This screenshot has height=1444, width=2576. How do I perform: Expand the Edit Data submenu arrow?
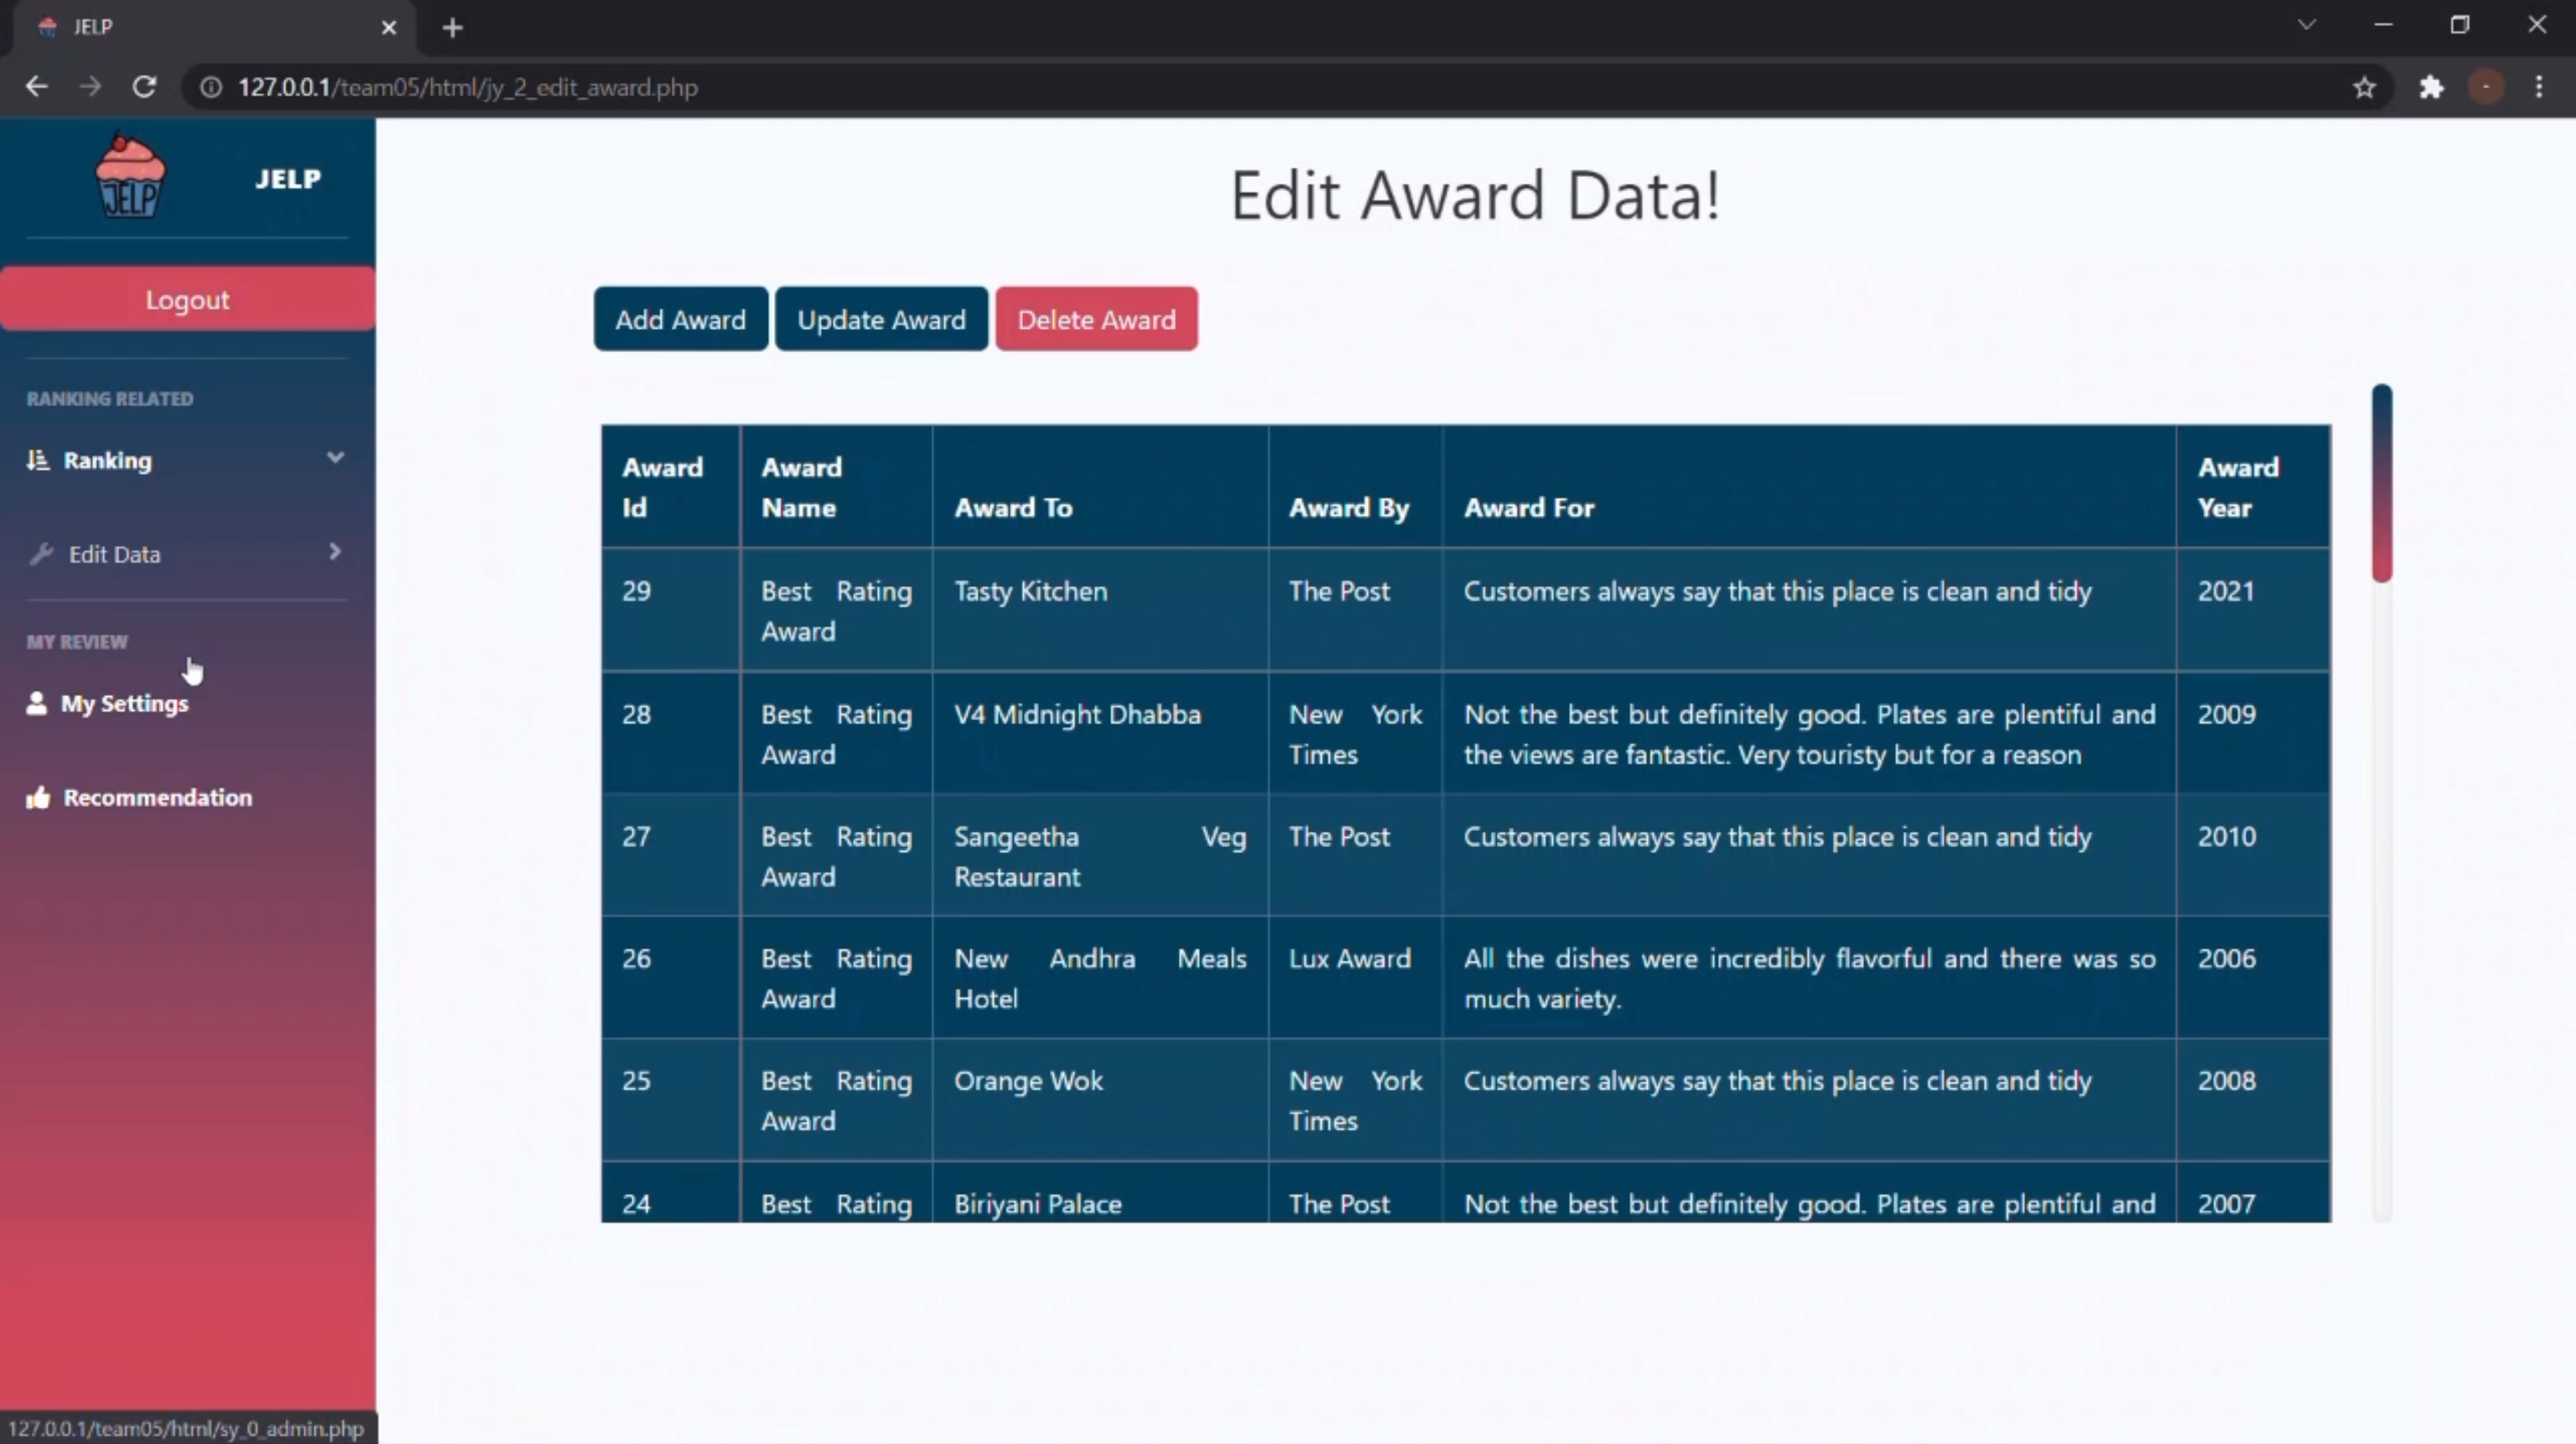pyautogui.click(x=335, y=552)
